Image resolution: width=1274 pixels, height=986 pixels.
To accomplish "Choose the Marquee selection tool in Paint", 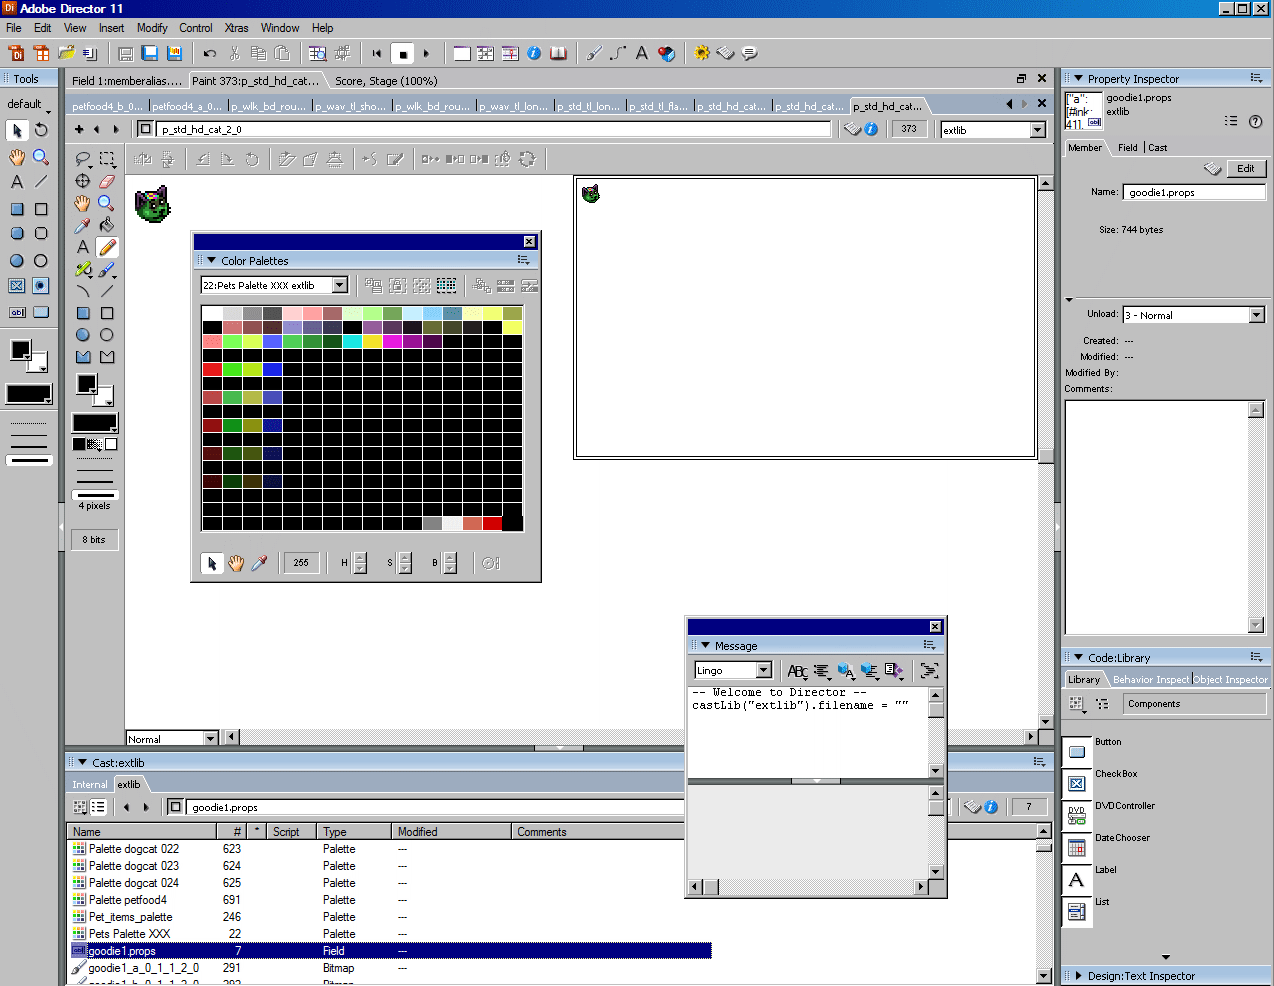I will click(107, 159).
